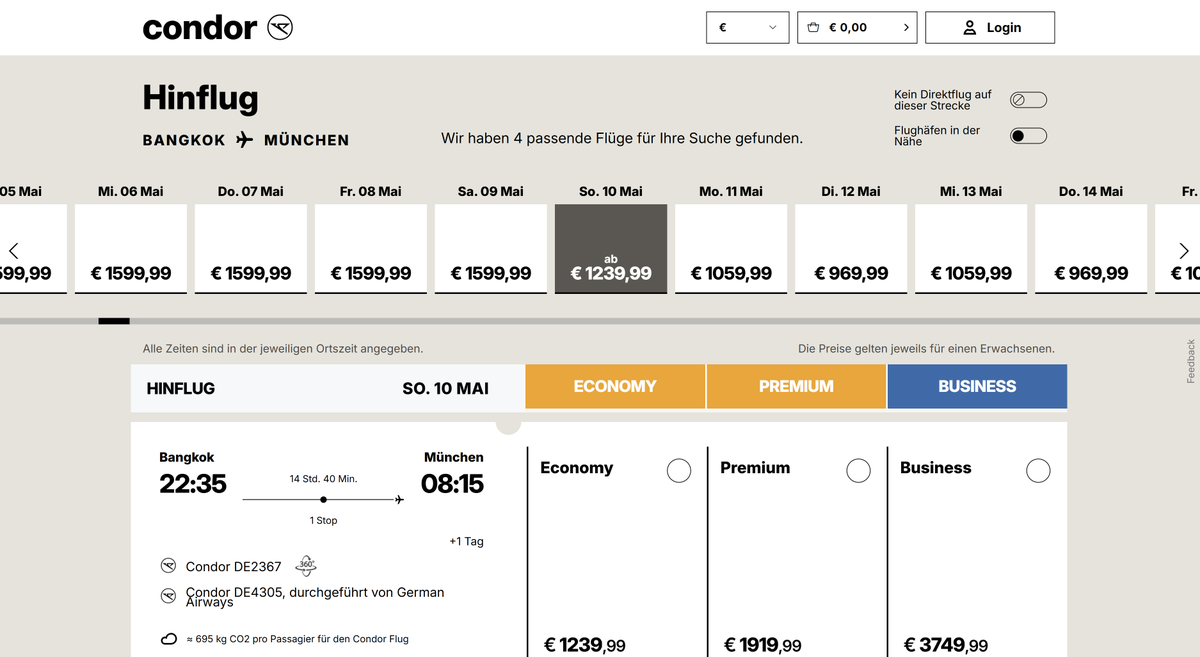Screen dimensions: 1200x657
Task: Select Di. 12 Mai date tile
Action: [x=851, y=249]
